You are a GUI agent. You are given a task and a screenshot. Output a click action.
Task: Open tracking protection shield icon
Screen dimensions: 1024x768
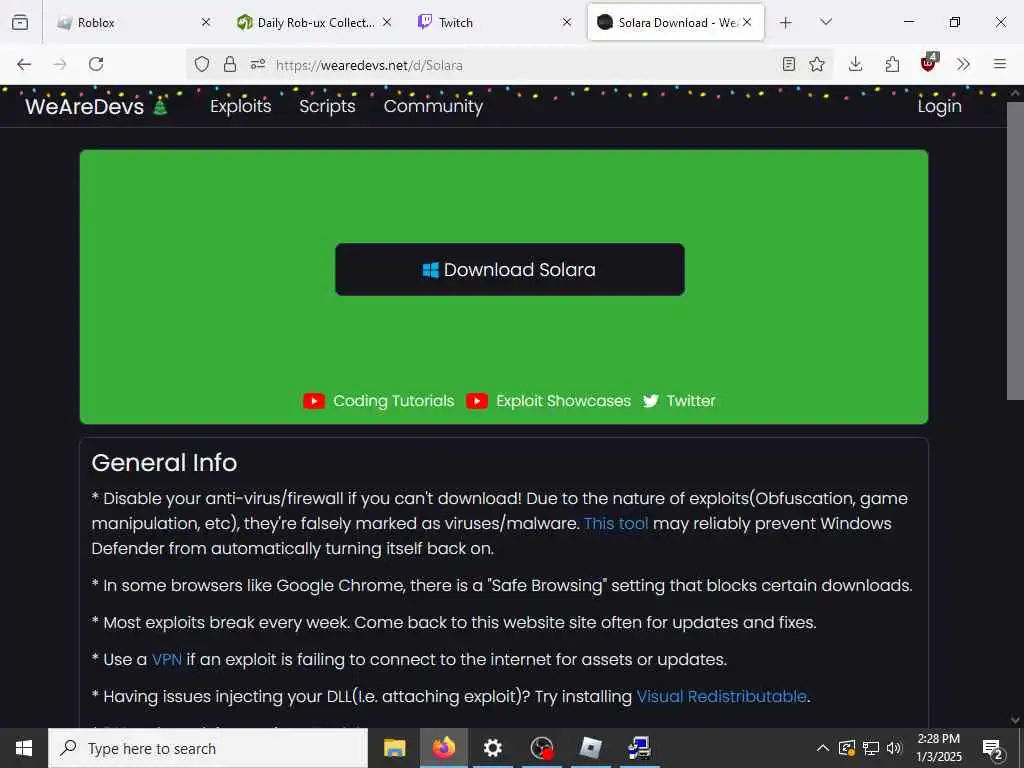click(202, 64)
